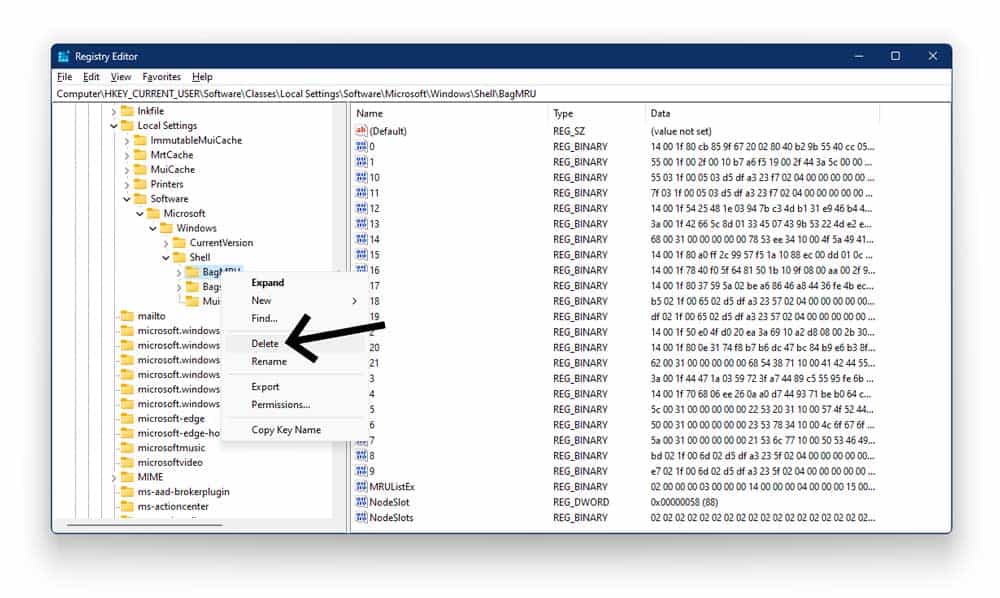
Task: Select the Shell folder icon
Action: point(179,258)
